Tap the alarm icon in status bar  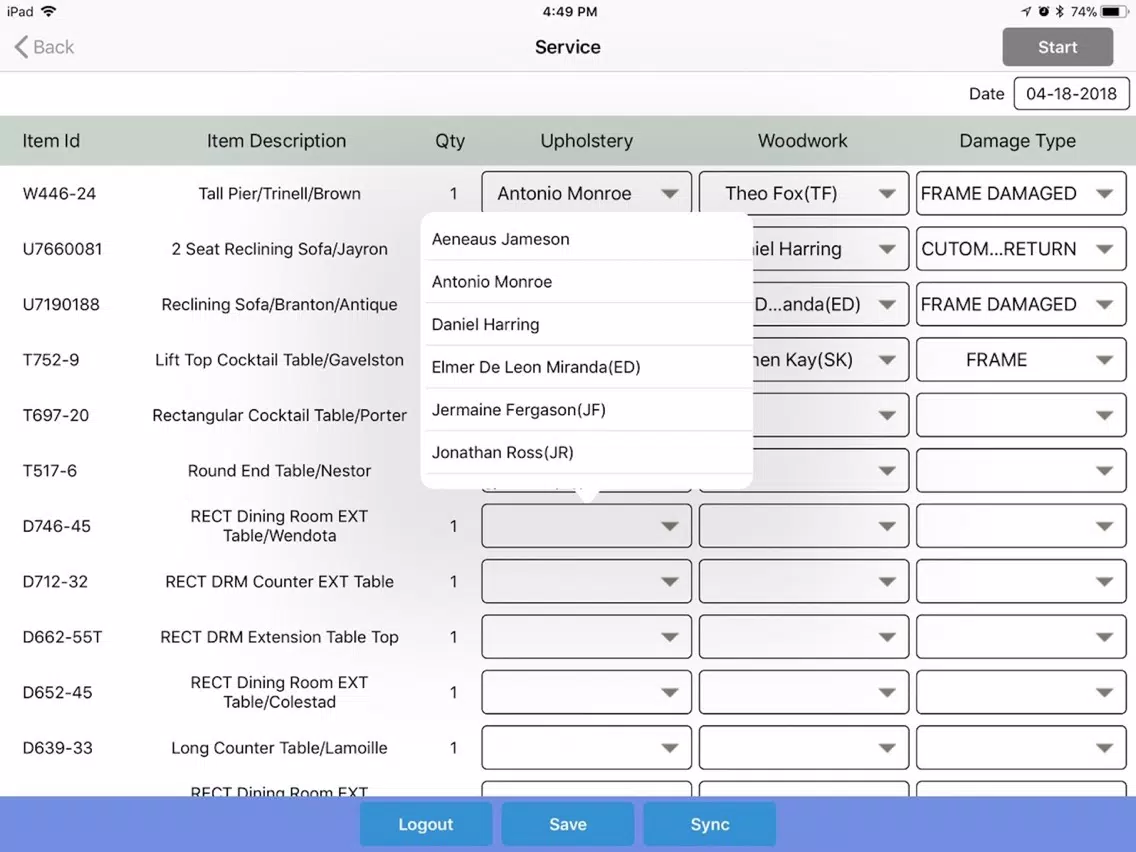(x=1043, y=12)
